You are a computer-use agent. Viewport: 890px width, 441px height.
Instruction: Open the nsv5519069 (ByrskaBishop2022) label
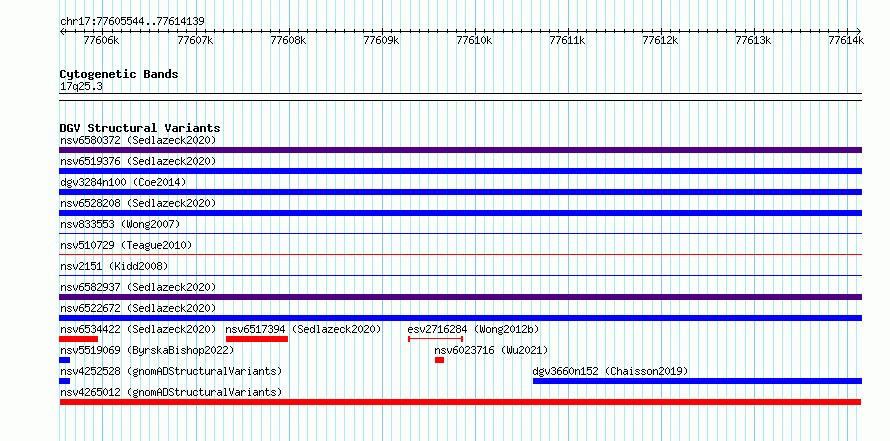[147, 350]
